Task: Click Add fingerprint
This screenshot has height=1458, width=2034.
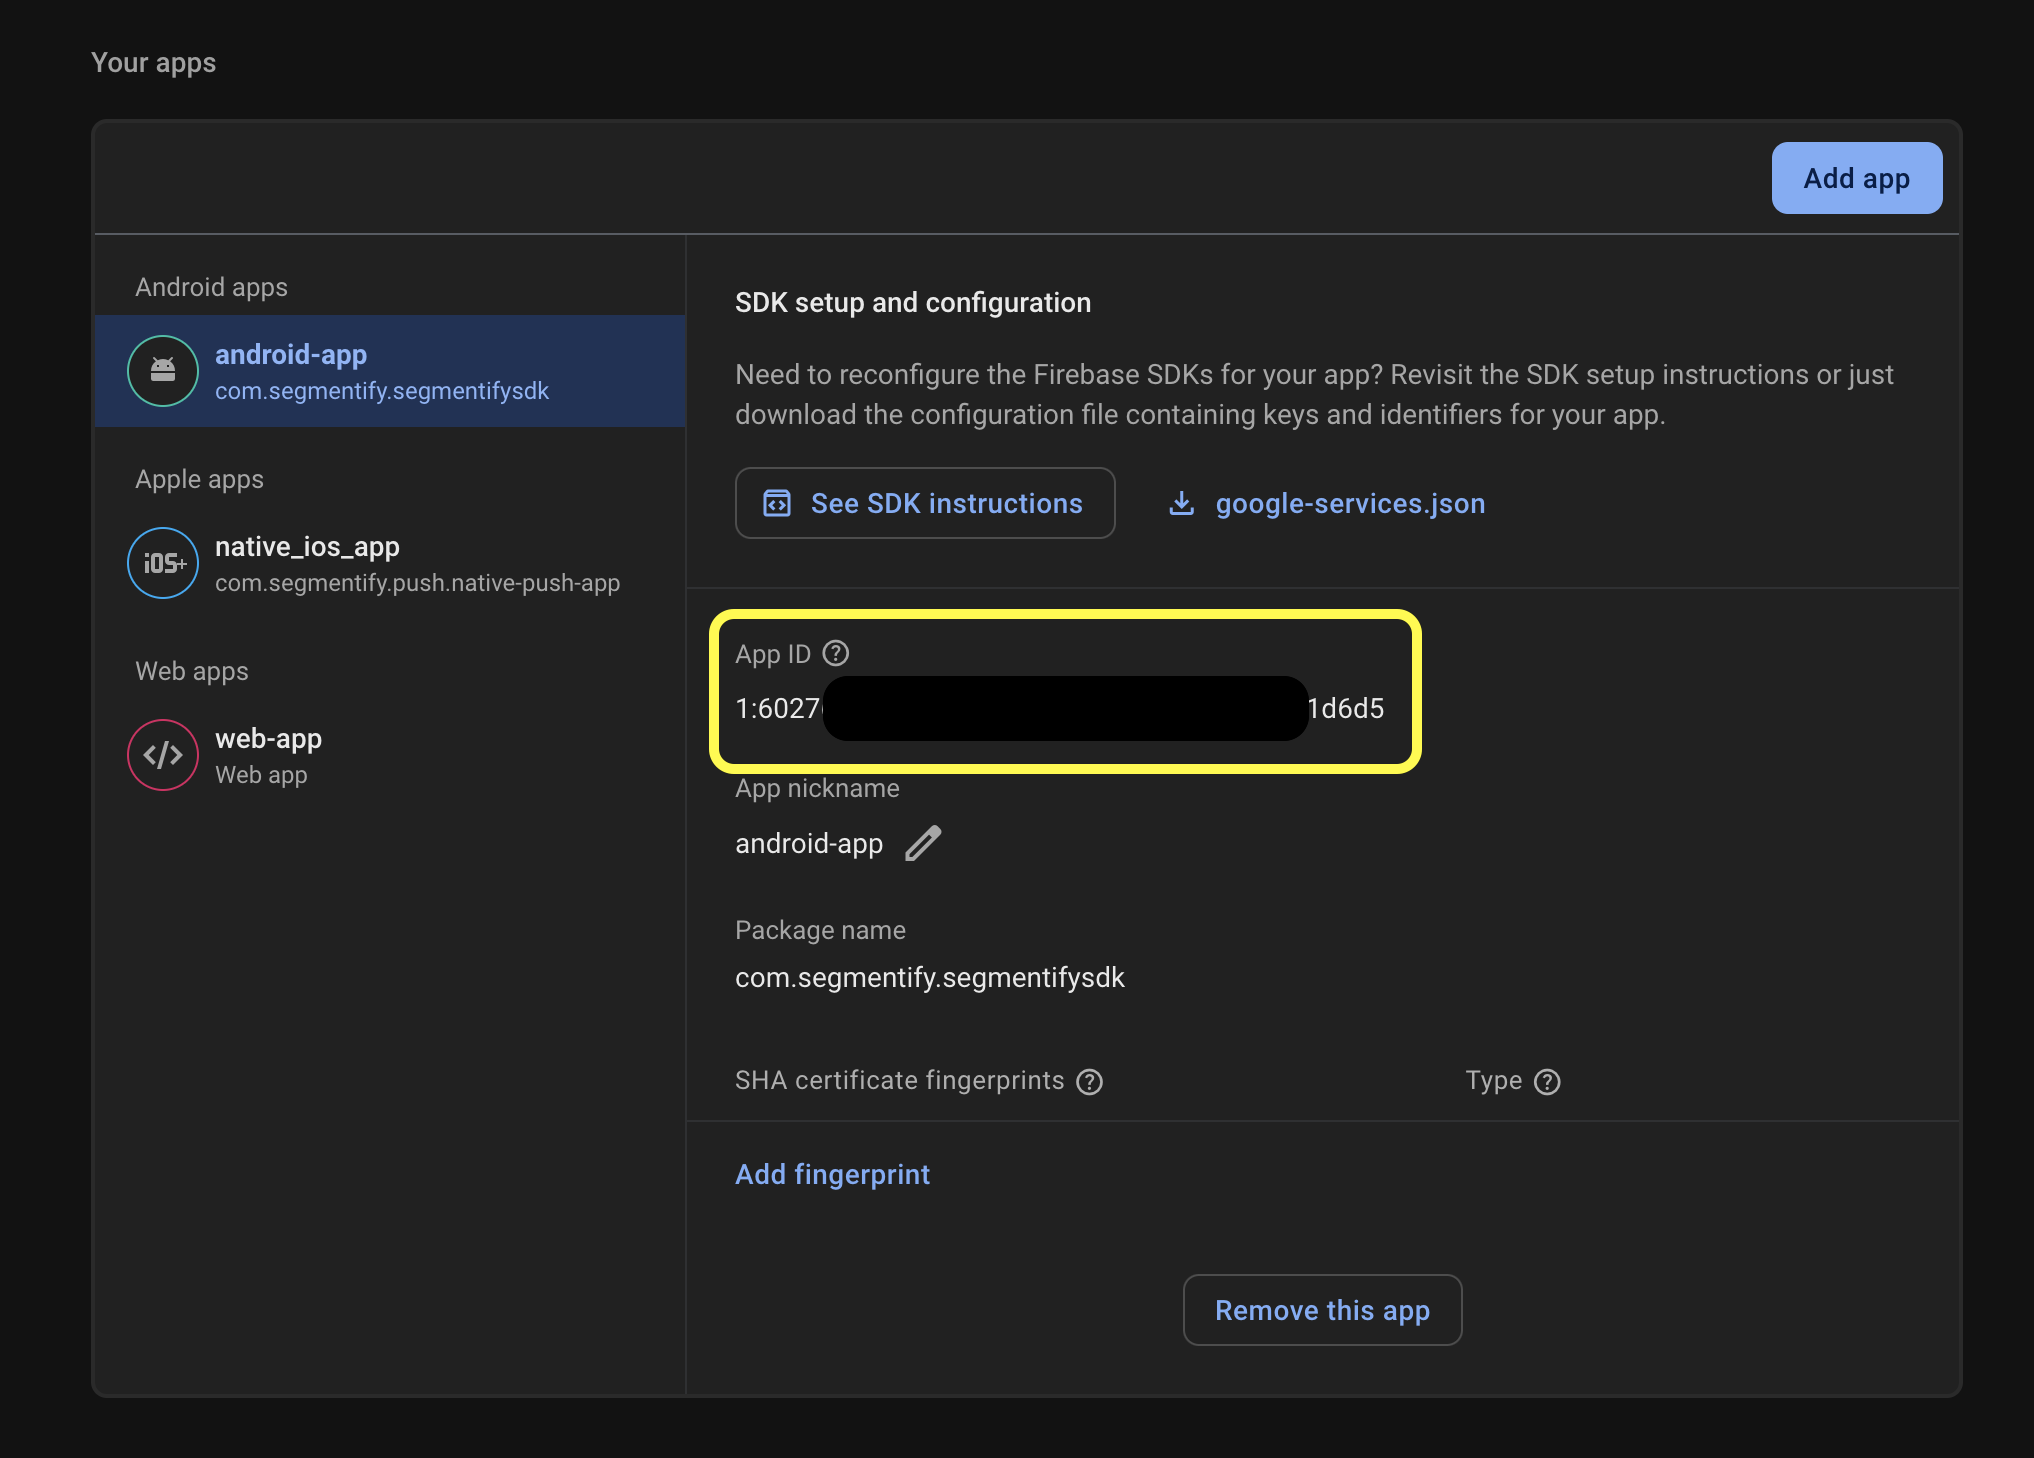Action: coord(832,1174)
